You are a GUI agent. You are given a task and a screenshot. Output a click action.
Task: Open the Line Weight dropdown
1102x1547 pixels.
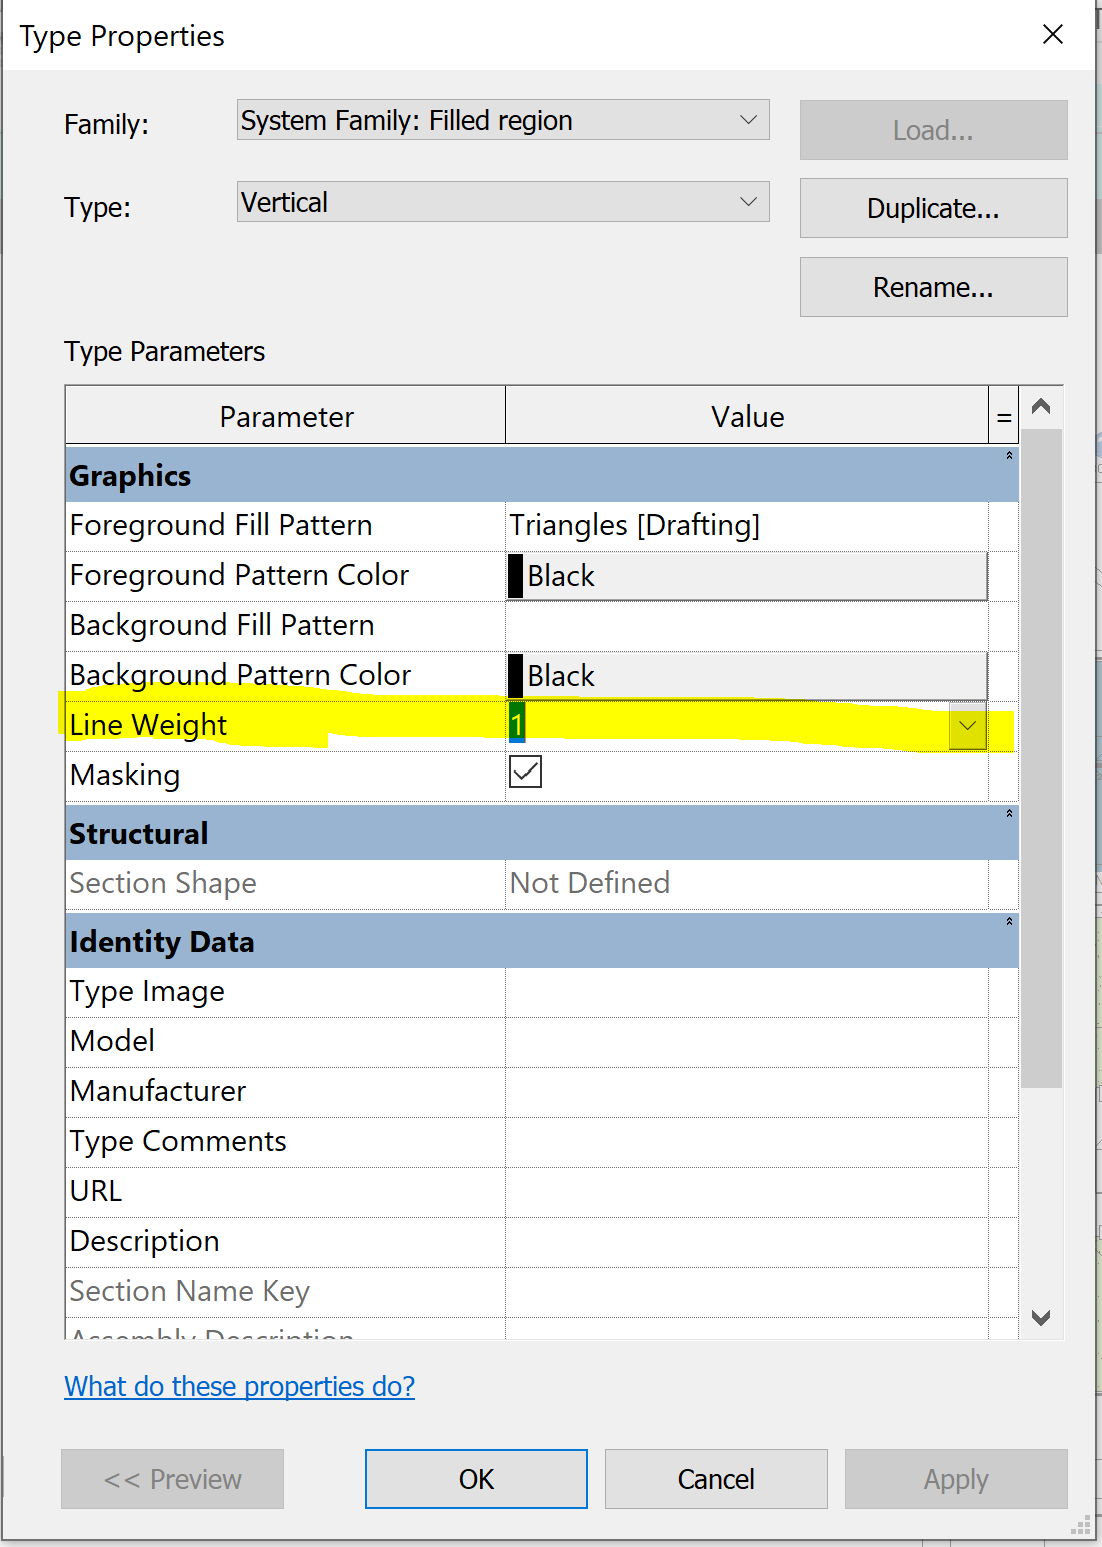click(x=965, y=725)
